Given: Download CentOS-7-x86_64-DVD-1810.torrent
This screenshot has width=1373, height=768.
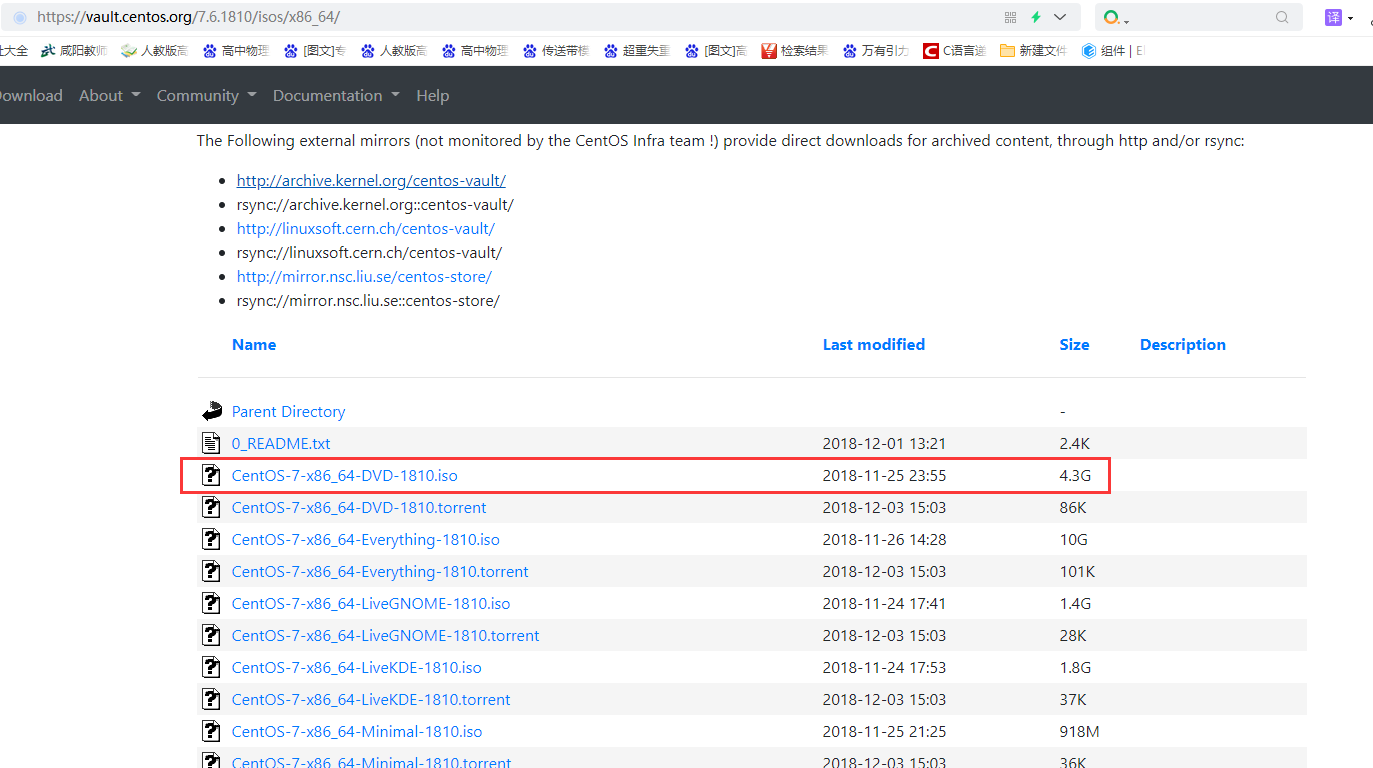Looking at the screenshot, I should 359,508.
